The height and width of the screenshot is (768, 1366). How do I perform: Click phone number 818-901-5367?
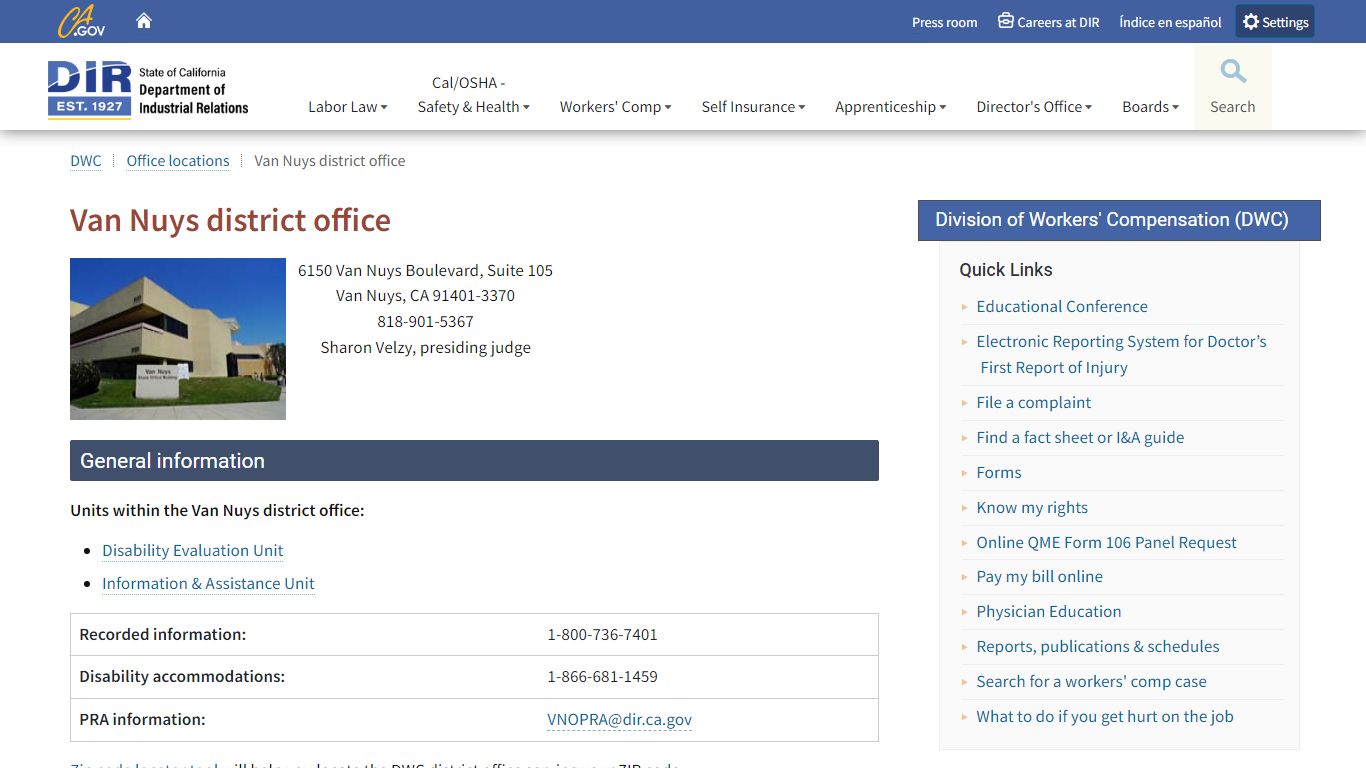click(425, 322)
